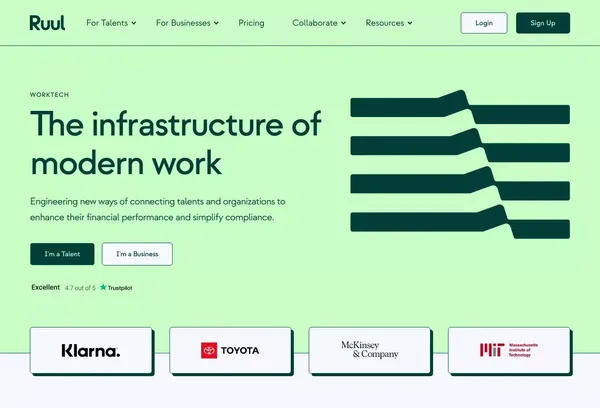This screenshot has width=600, height=408.
Task: Select the Klarna logo card
Action: point(92,351)
